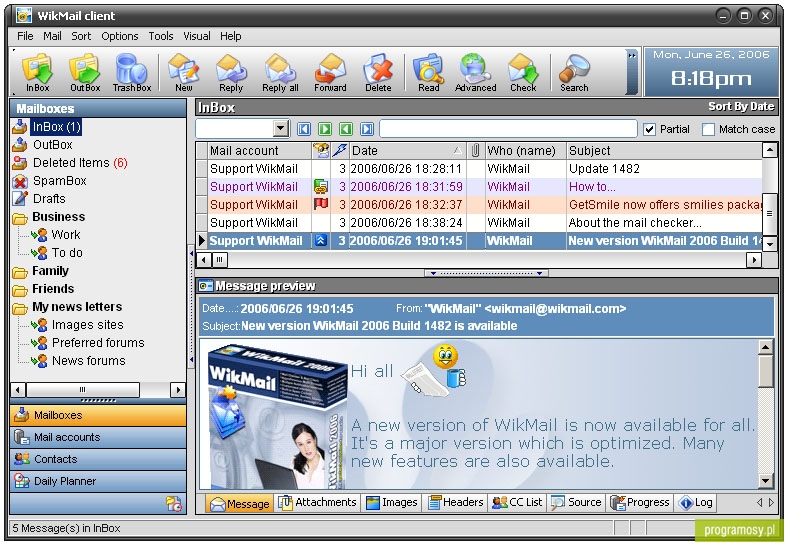Image resolution: width=790 pixels, height=548 pixels.
Task: Open the TrashBox toolbar icon
Action: point(131,73)
